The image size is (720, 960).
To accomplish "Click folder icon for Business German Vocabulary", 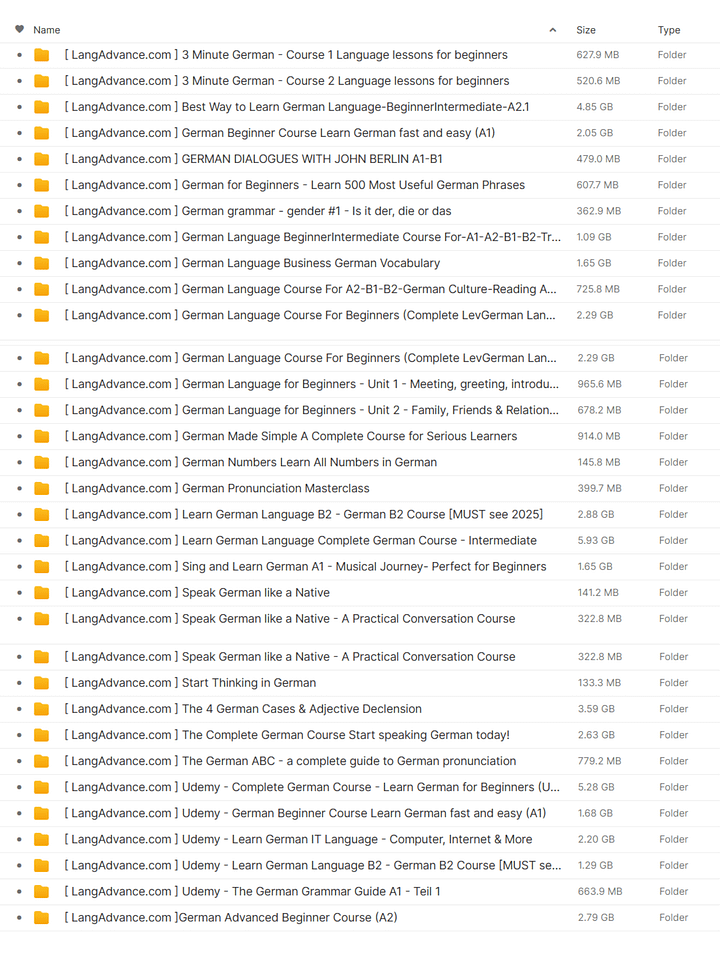I will tap(42, 263).
